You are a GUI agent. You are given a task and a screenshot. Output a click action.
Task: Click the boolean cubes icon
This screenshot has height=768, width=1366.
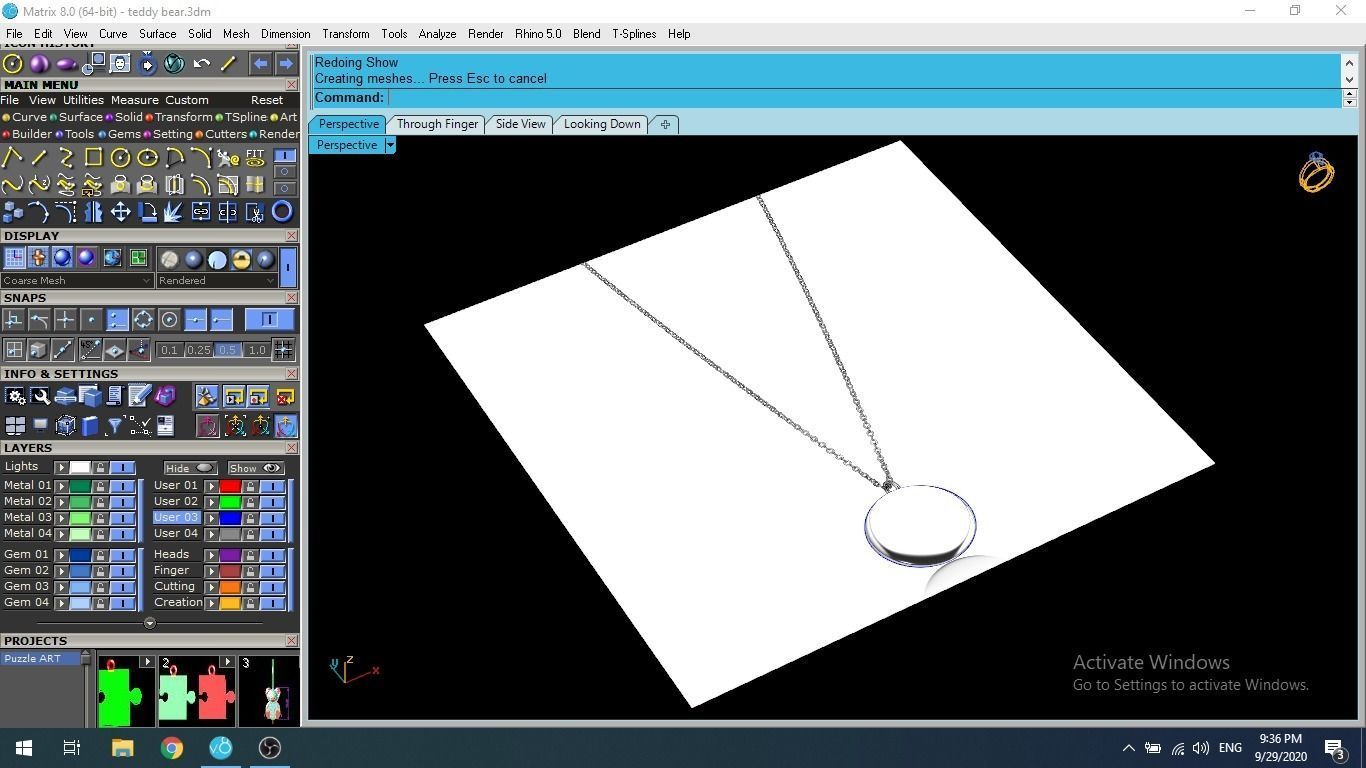pyautogui.click(x=12, y=212)
